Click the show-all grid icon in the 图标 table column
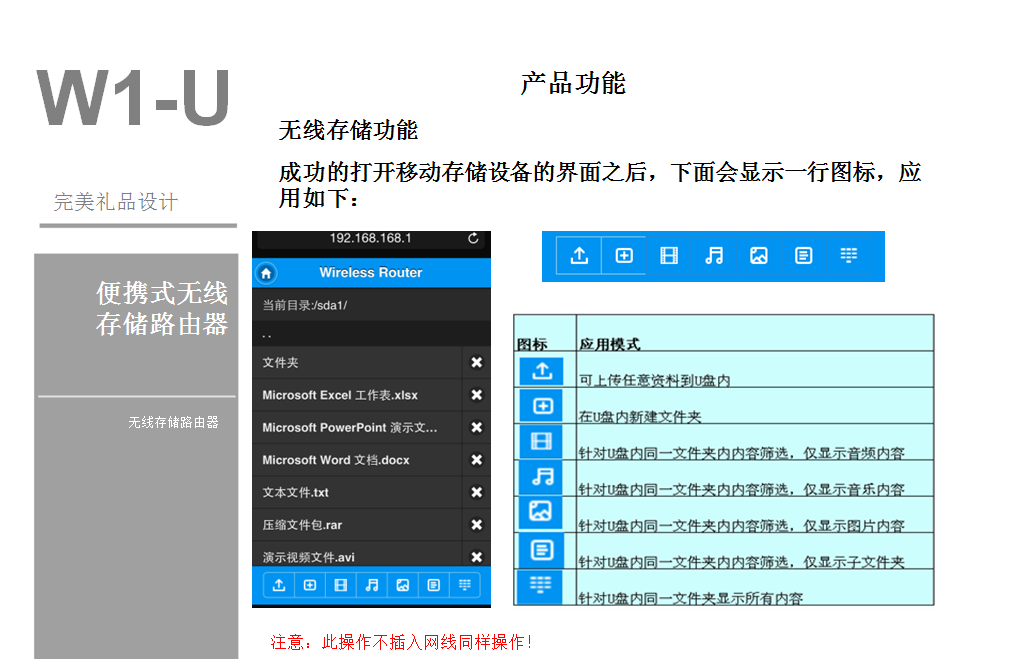 point(541,586)
